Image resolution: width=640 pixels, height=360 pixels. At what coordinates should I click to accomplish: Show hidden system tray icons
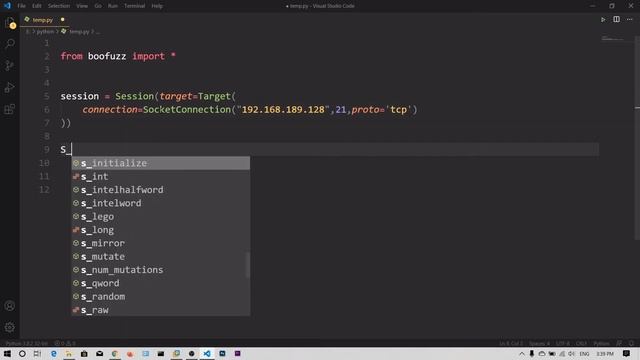point(522,353)
